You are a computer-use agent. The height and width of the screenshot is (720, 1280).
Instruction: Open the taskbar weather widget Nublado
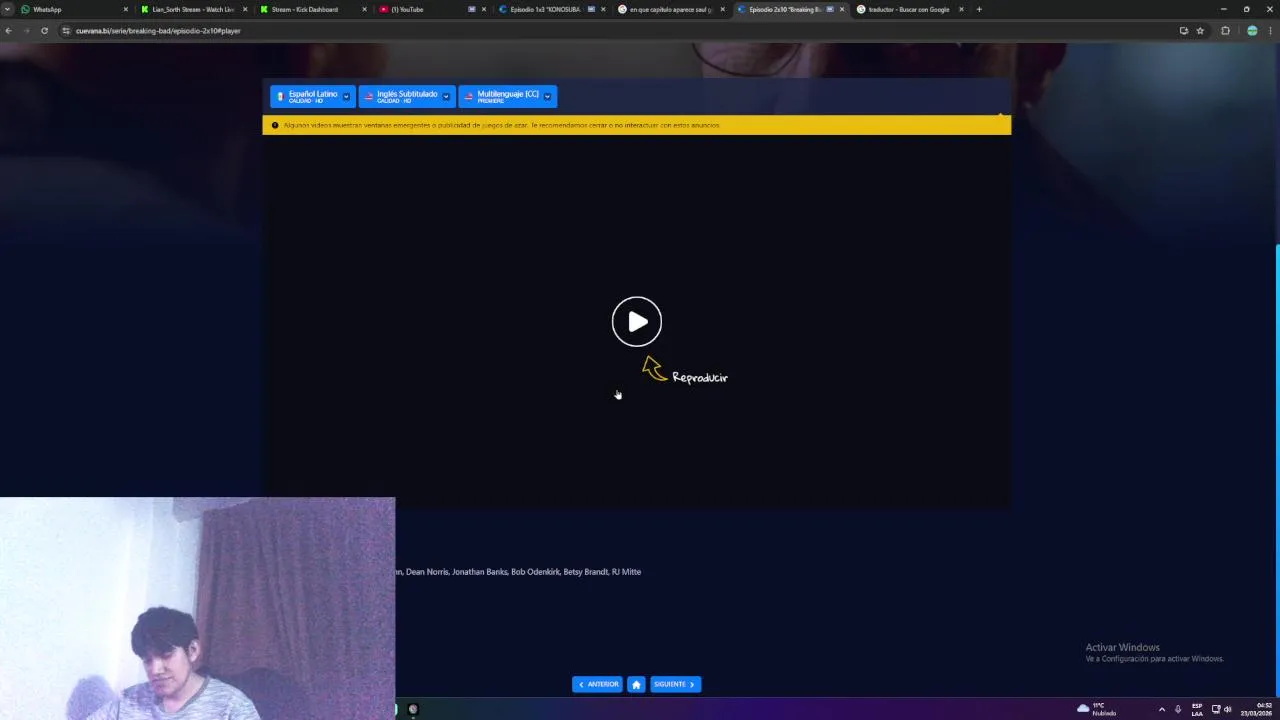(x=1097, y=709)
